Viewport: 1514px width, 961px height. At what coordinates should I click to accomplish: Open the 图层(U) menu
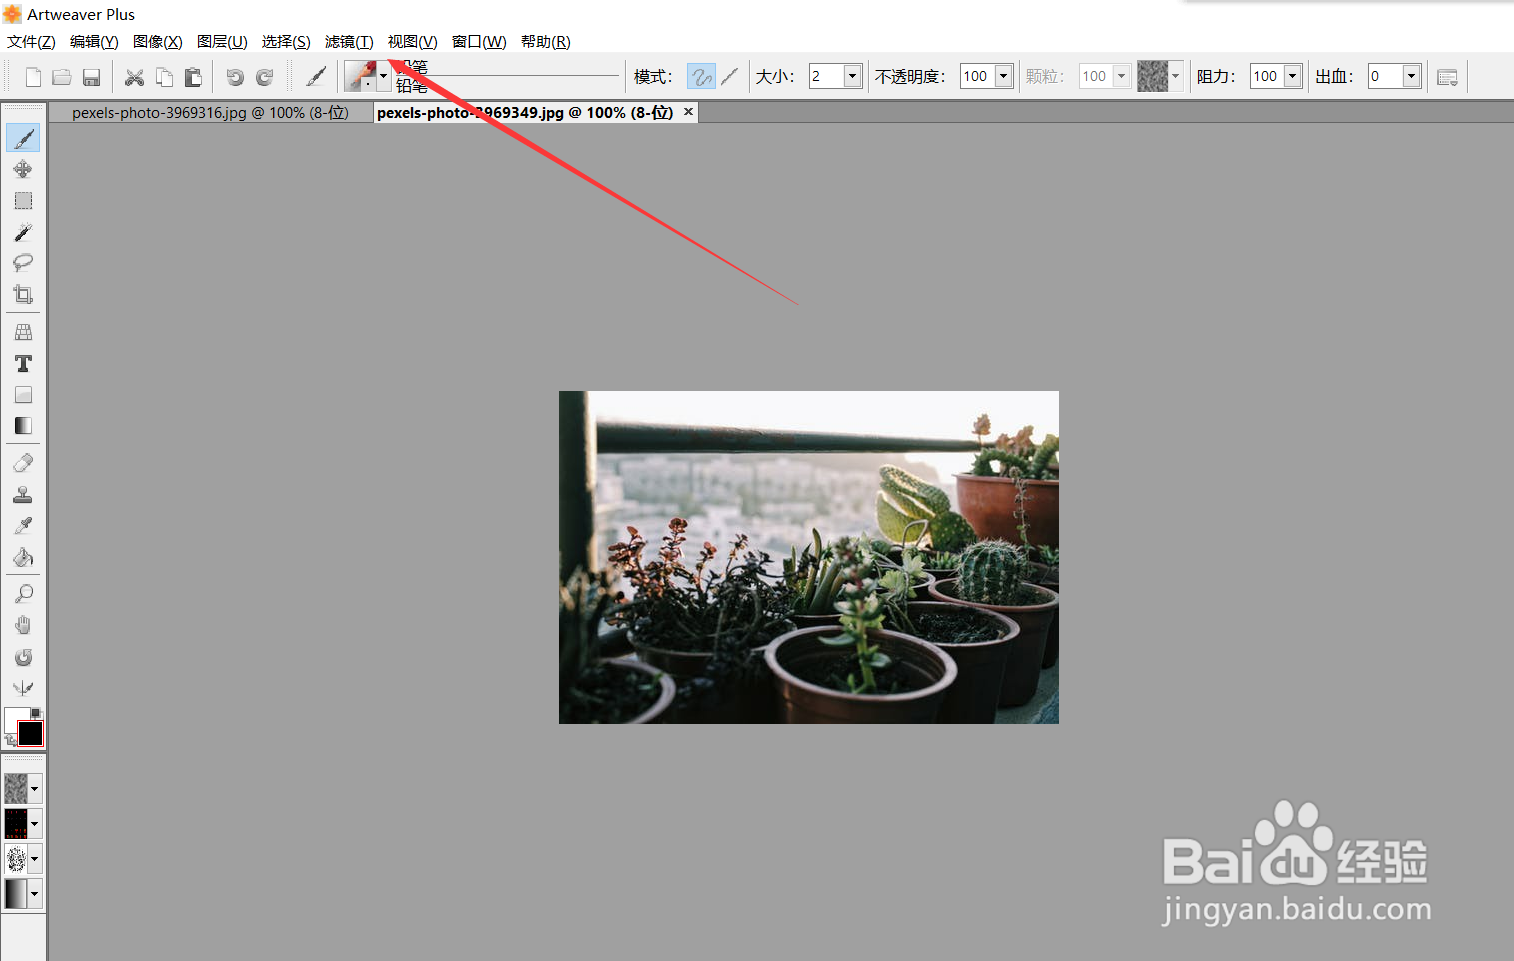tap(222, 42)
